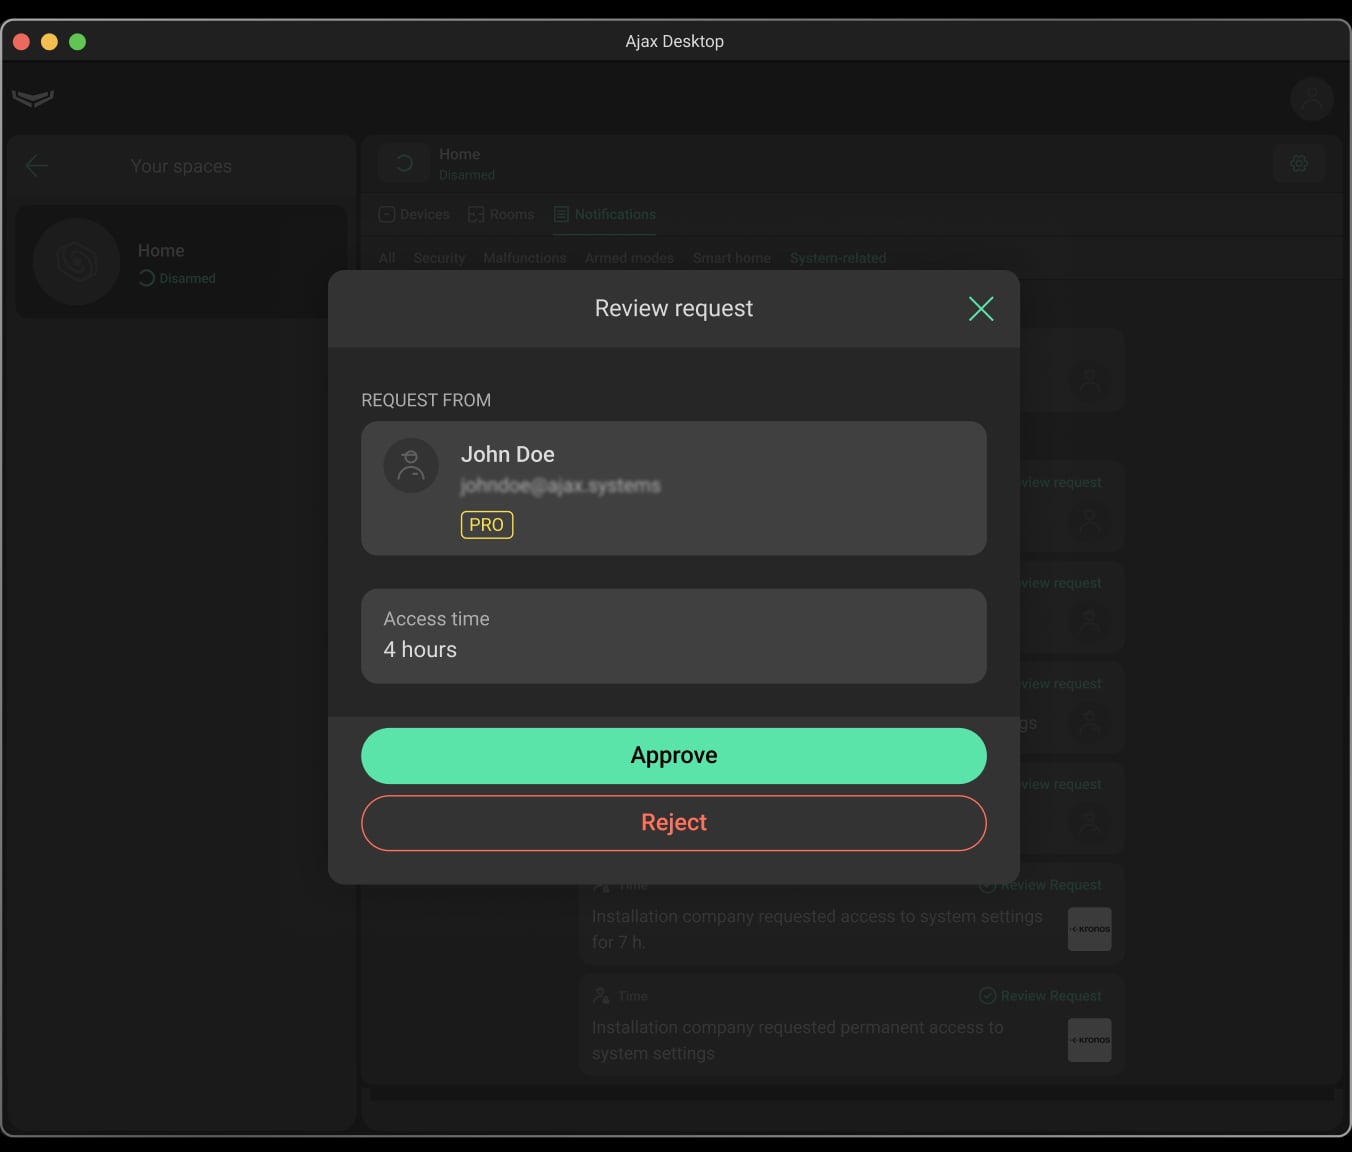
Task: Approve the access request
Action: point(673,756)
